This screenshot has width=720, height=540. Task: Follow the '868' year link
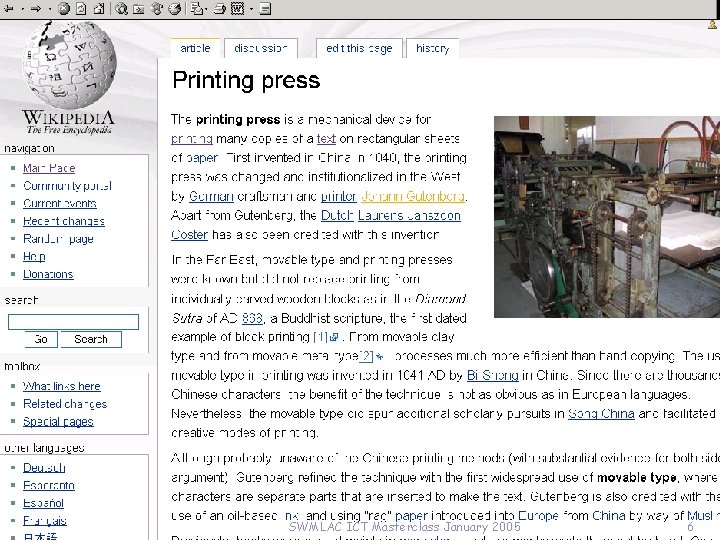(x=252, y=318)
